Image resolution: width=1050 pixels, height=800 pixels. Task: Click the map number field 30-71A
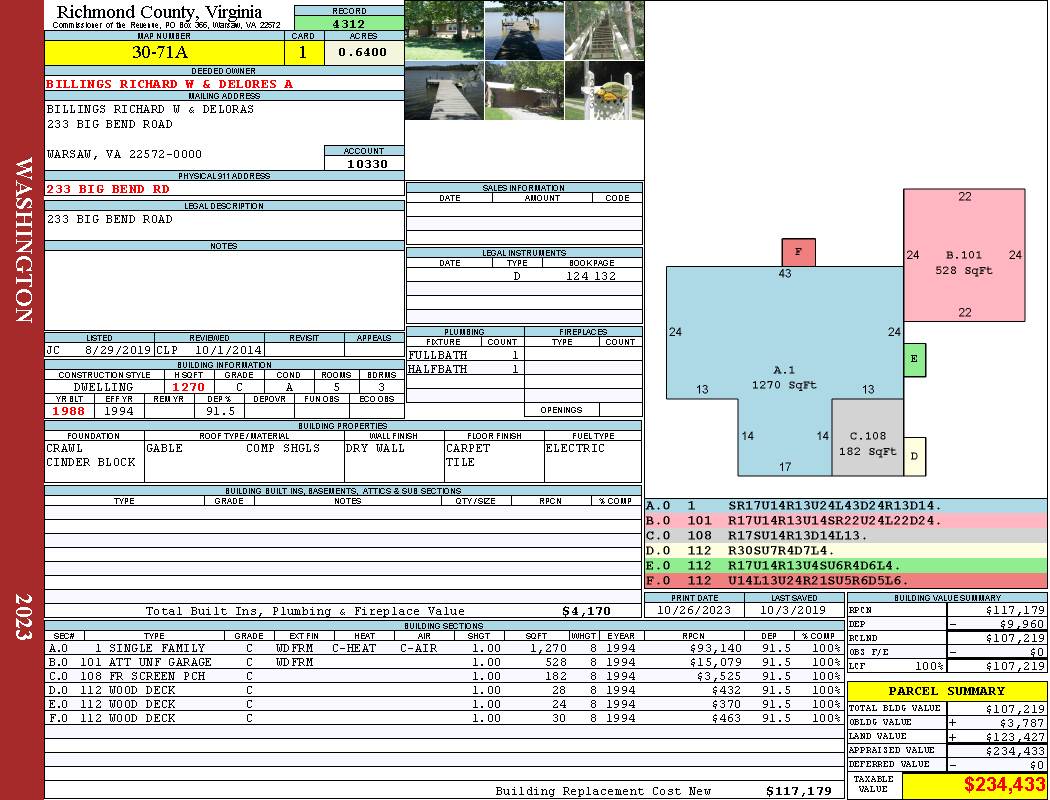click(x=164, y=52)
